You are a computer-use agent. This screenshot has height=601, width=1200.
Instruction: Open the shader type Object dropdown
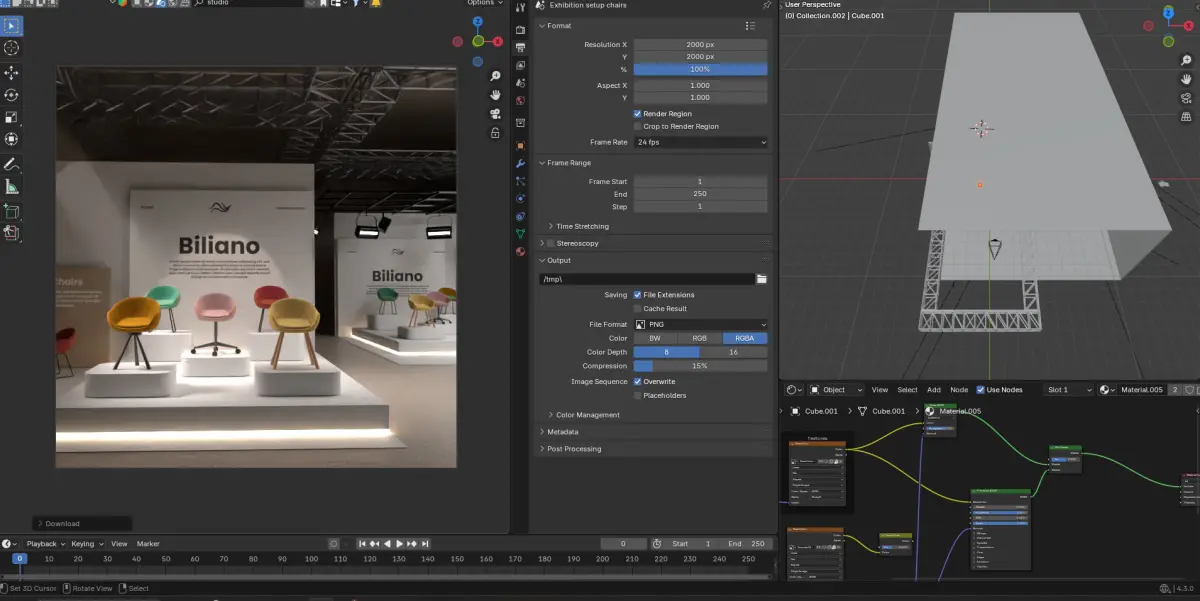pyautogui.click(x=838, y=389)
